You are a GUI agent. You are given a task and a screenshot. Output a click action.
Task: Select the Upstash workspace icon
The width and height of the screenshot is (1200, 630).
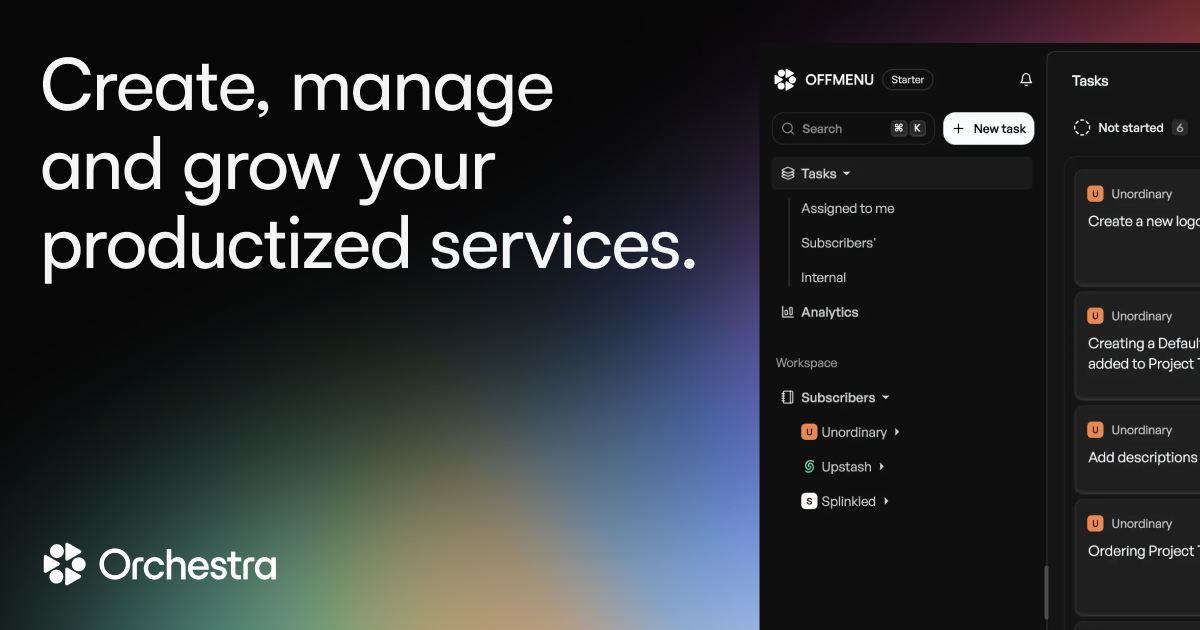pyautogui.click(x=808, y=466)
